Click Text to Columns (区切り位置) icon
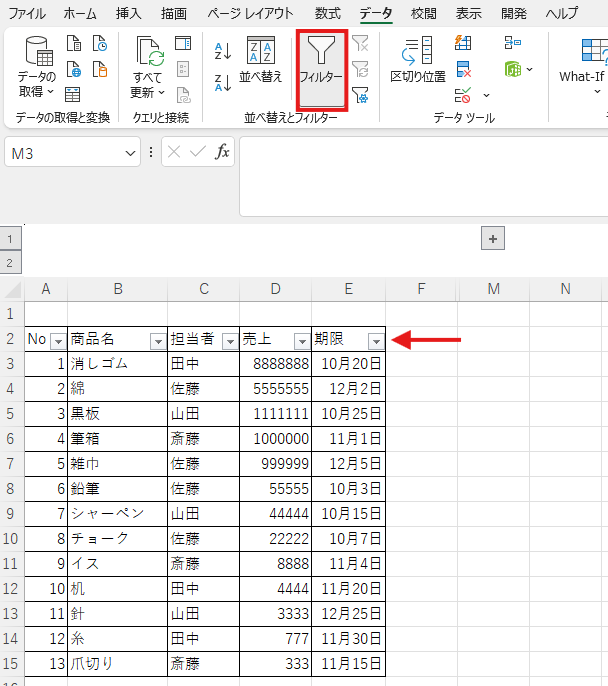608x686 pixels. tap(417, 51)
